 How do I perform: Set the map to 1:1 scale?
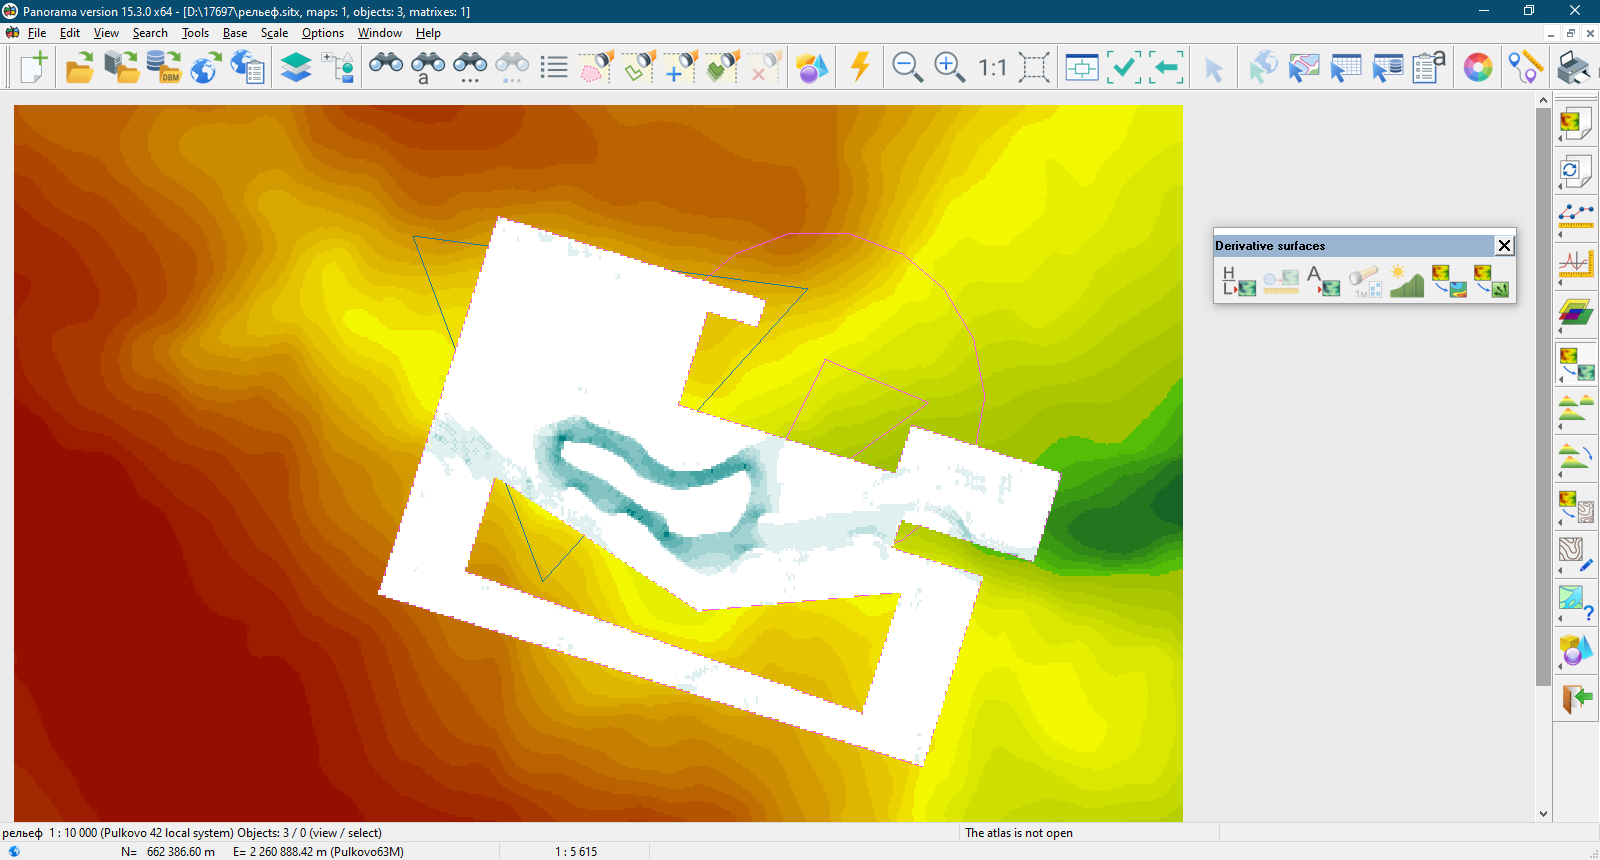(x=992, y=68)
